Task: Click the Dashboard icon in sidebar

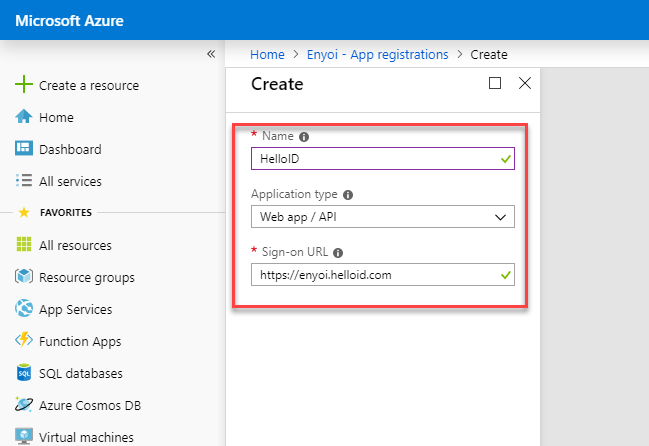Action: click(x=24, y=148)
